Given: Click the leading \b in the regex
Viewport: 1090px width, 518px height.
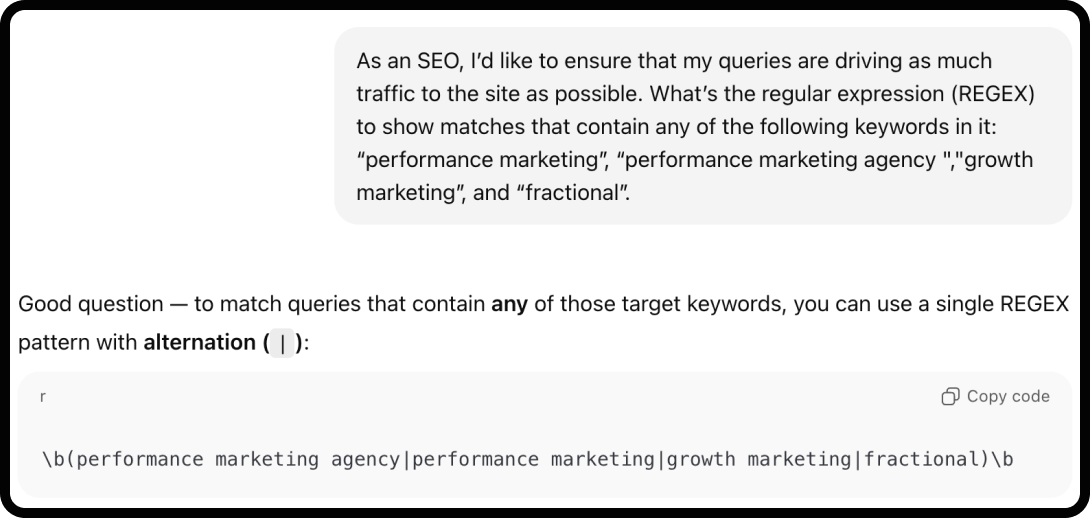Looking at the screenshot, I should 54,460.
